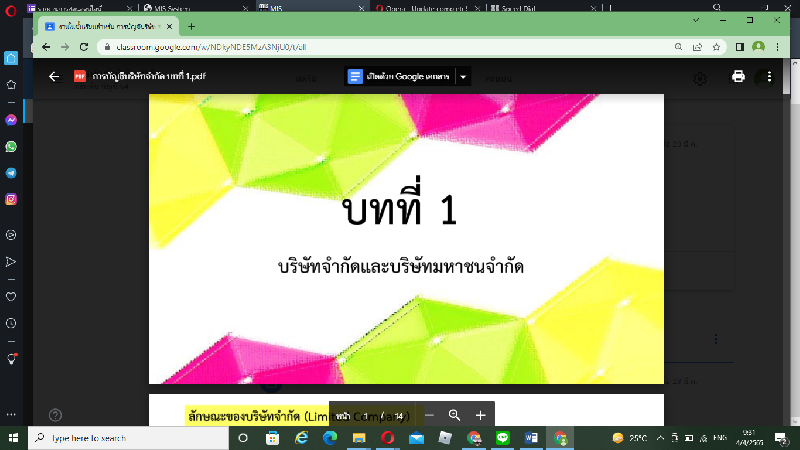Open WhatsApp in the Opera sidebar
The height and width of the screenshot is (450, 800).
coord(11,146)
